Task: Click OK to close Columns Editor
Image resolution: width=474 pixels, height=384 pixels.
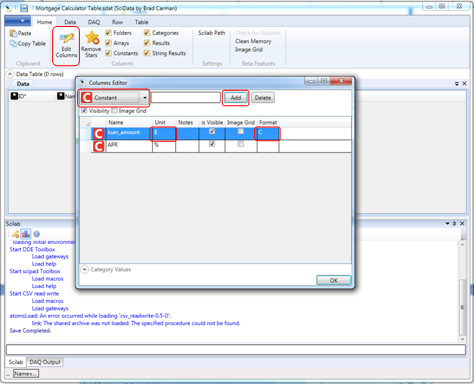Action: pyautogui.click(x=333, y=280)
